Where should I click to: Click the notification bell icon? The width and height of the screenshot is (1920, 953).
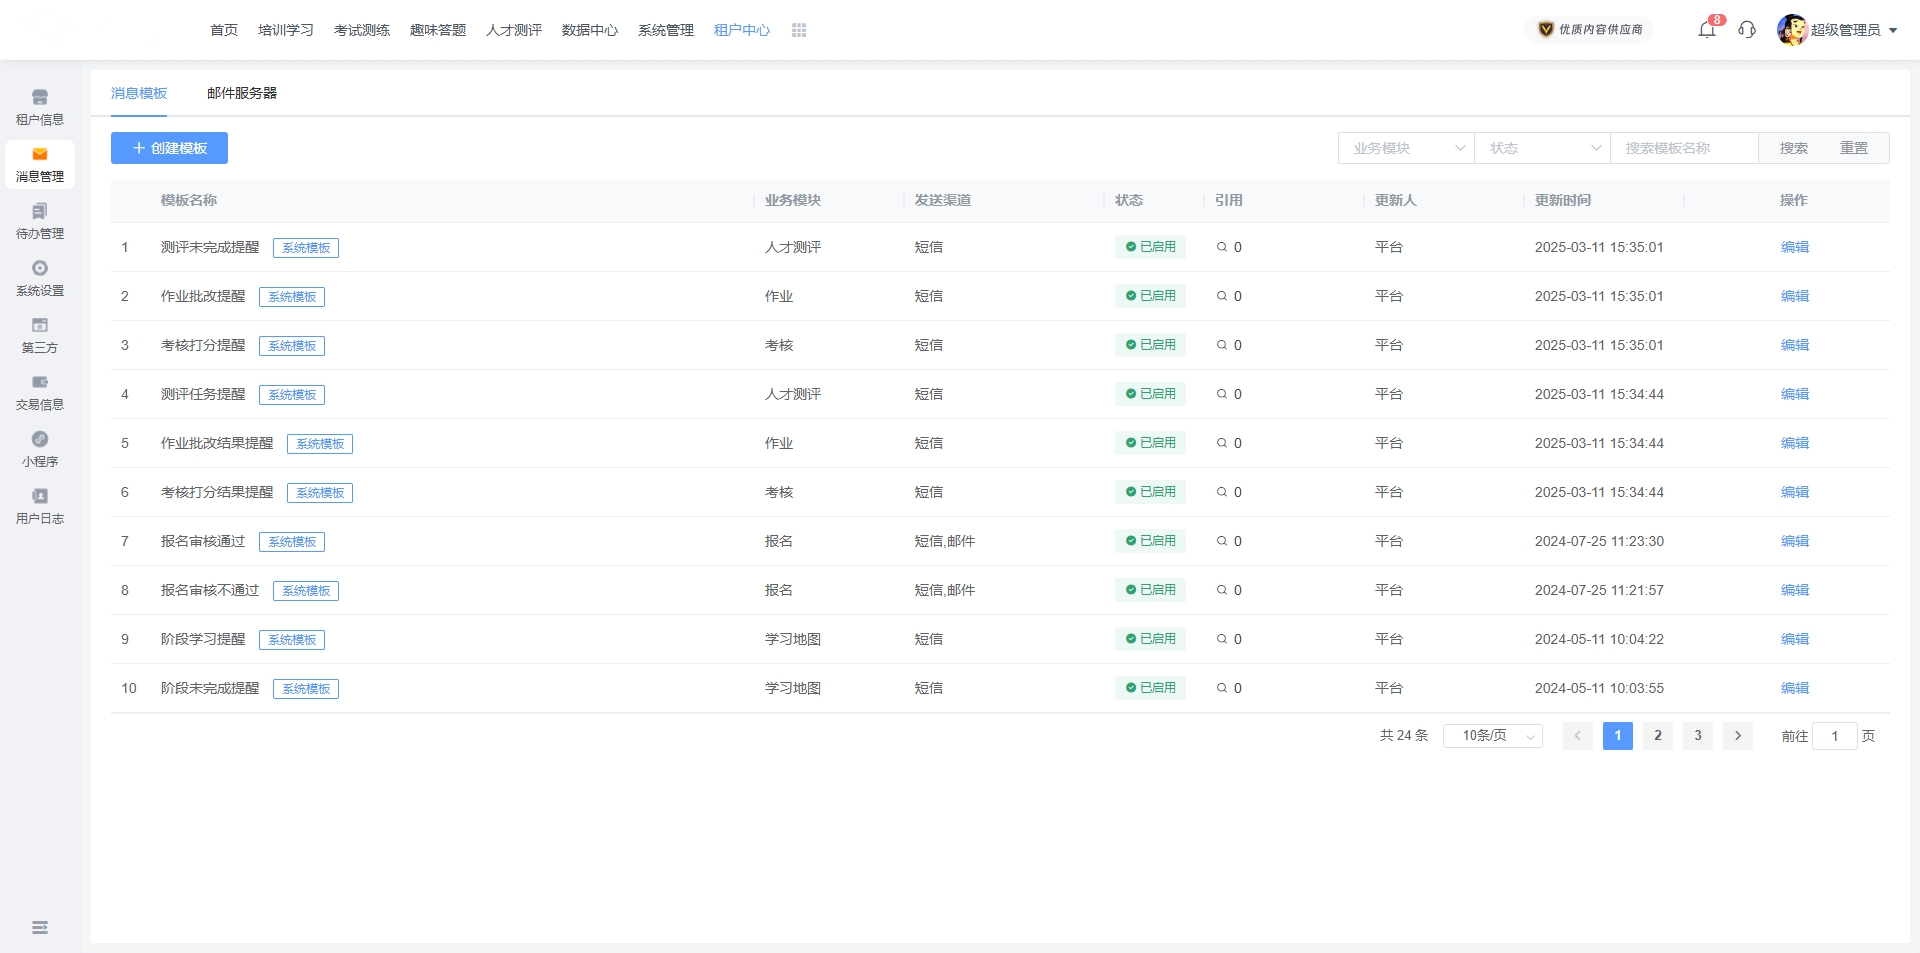[x=1707, y=30]
